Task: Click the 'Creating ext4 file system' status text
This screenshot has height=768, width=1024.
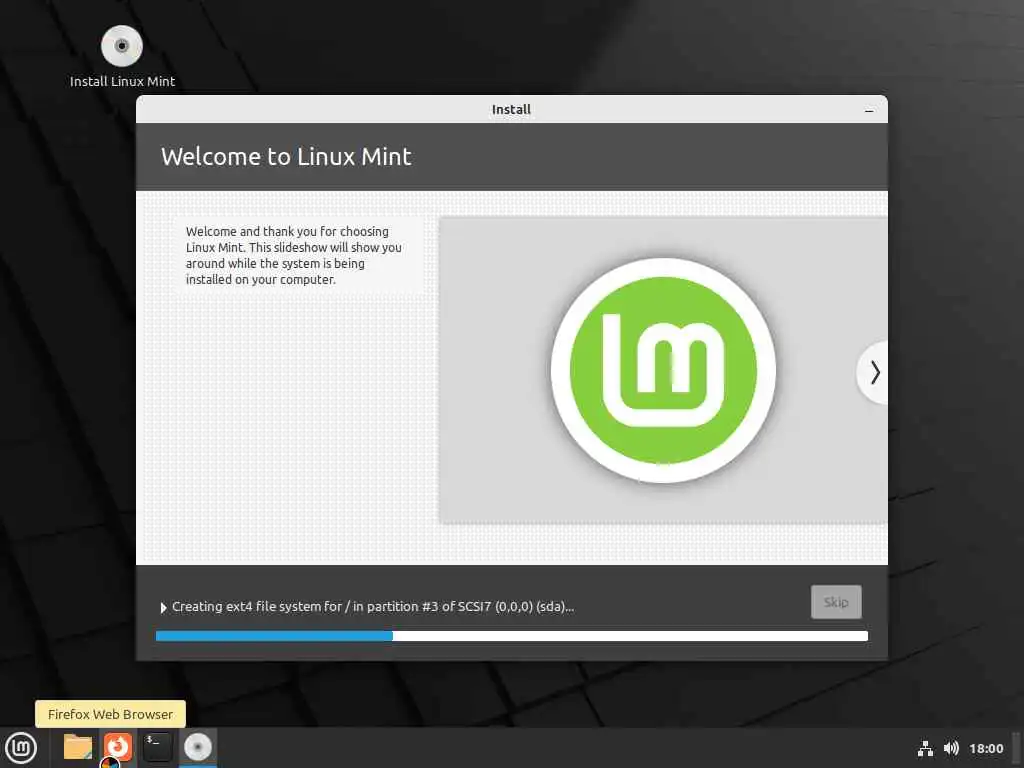Action: point(373,607)
